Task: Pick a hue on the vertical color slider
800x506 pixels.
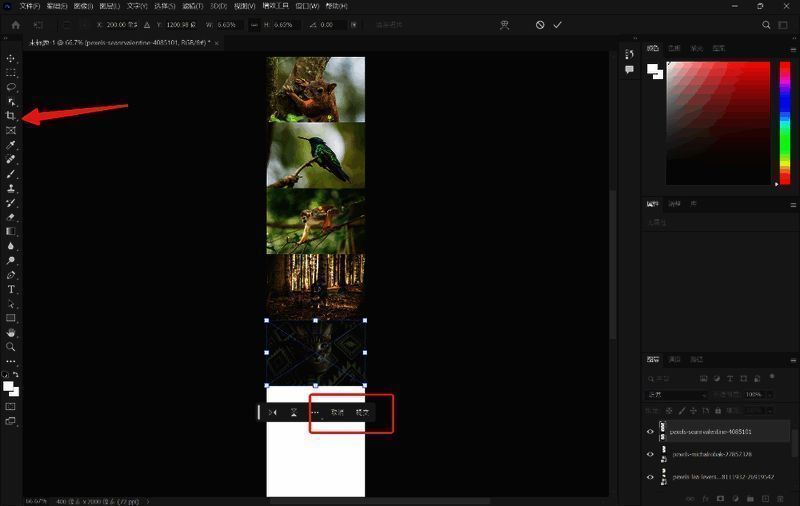Action: [x=784, y=120]
